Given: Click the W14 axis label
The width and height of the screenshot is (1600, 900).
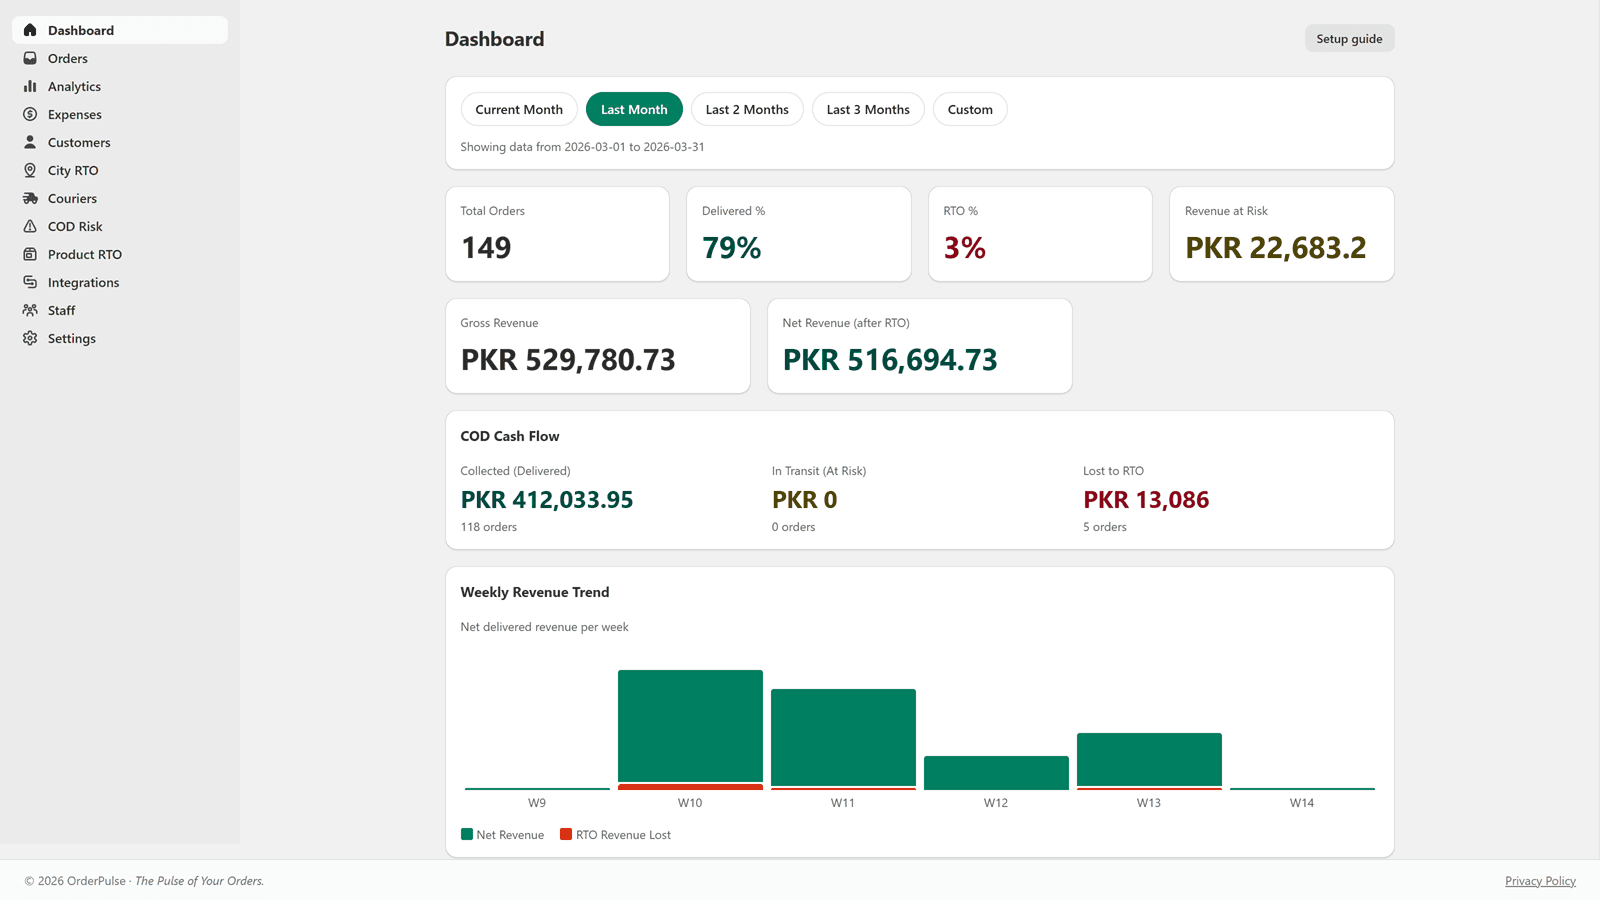Looking at the screenshot, I should [x=1302, y=803].
